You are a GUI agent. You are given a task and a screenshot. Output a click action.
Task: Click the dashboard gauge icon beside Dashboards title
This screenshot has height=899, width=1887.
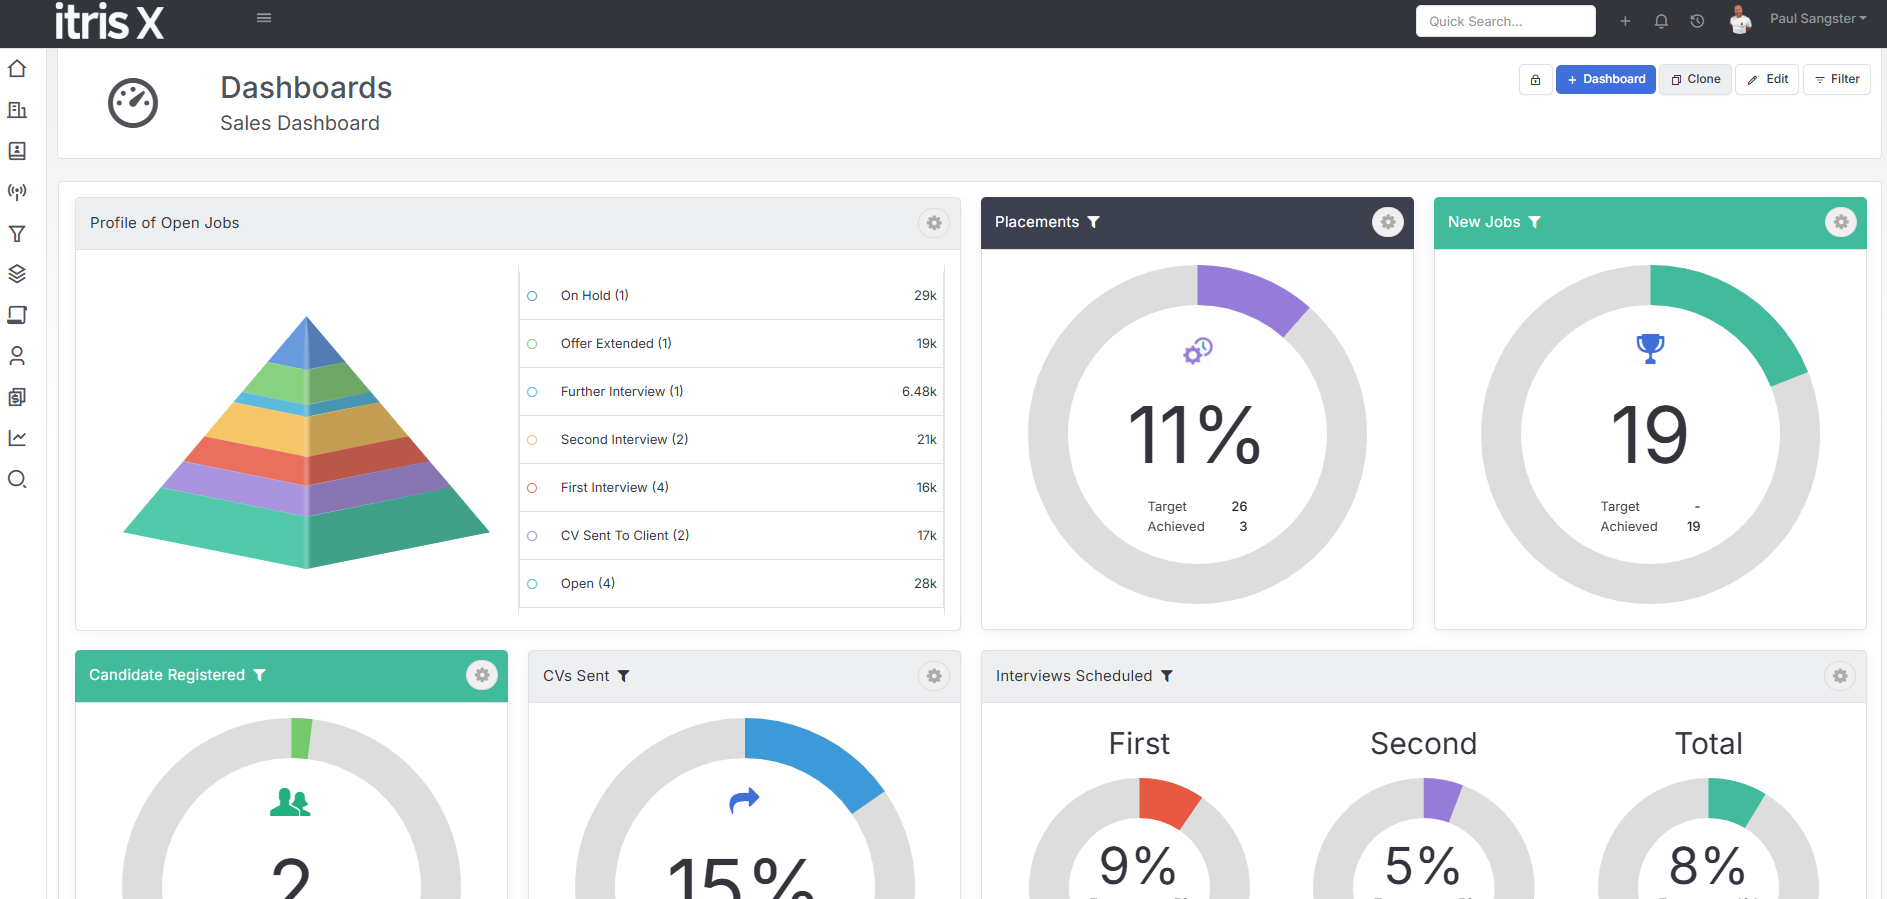pos(133,103)
